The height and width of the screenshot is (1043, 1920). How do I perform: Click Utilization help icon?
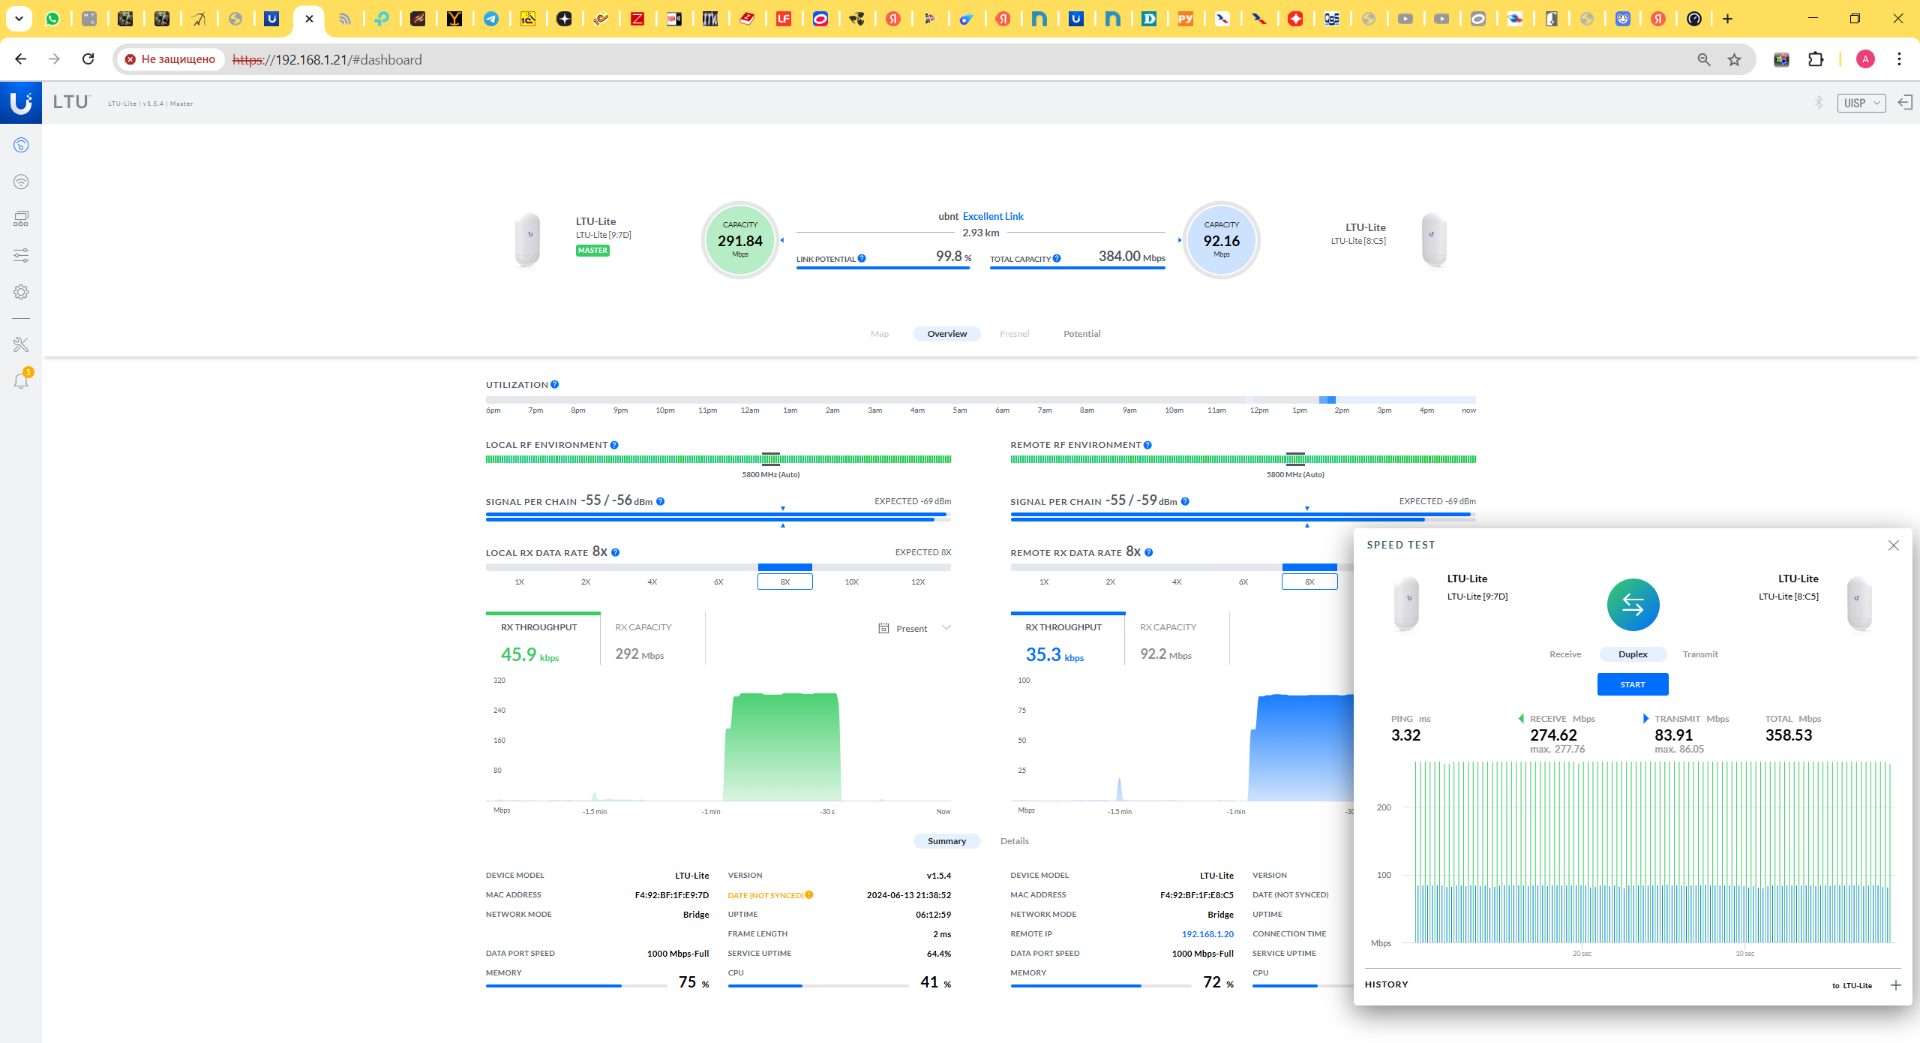pos(555,385)
